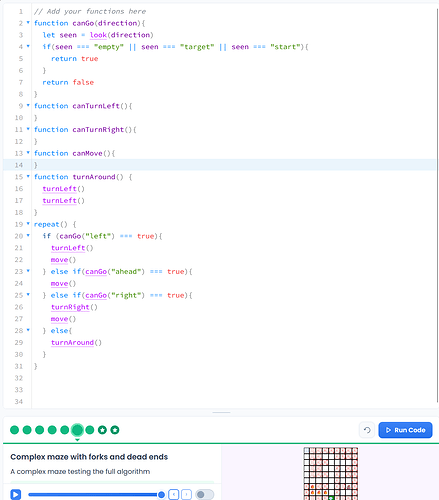This screenshot has width=439, height=500.
Task: Place cursor on highlighted line 14
Action: tap(233, 165)
